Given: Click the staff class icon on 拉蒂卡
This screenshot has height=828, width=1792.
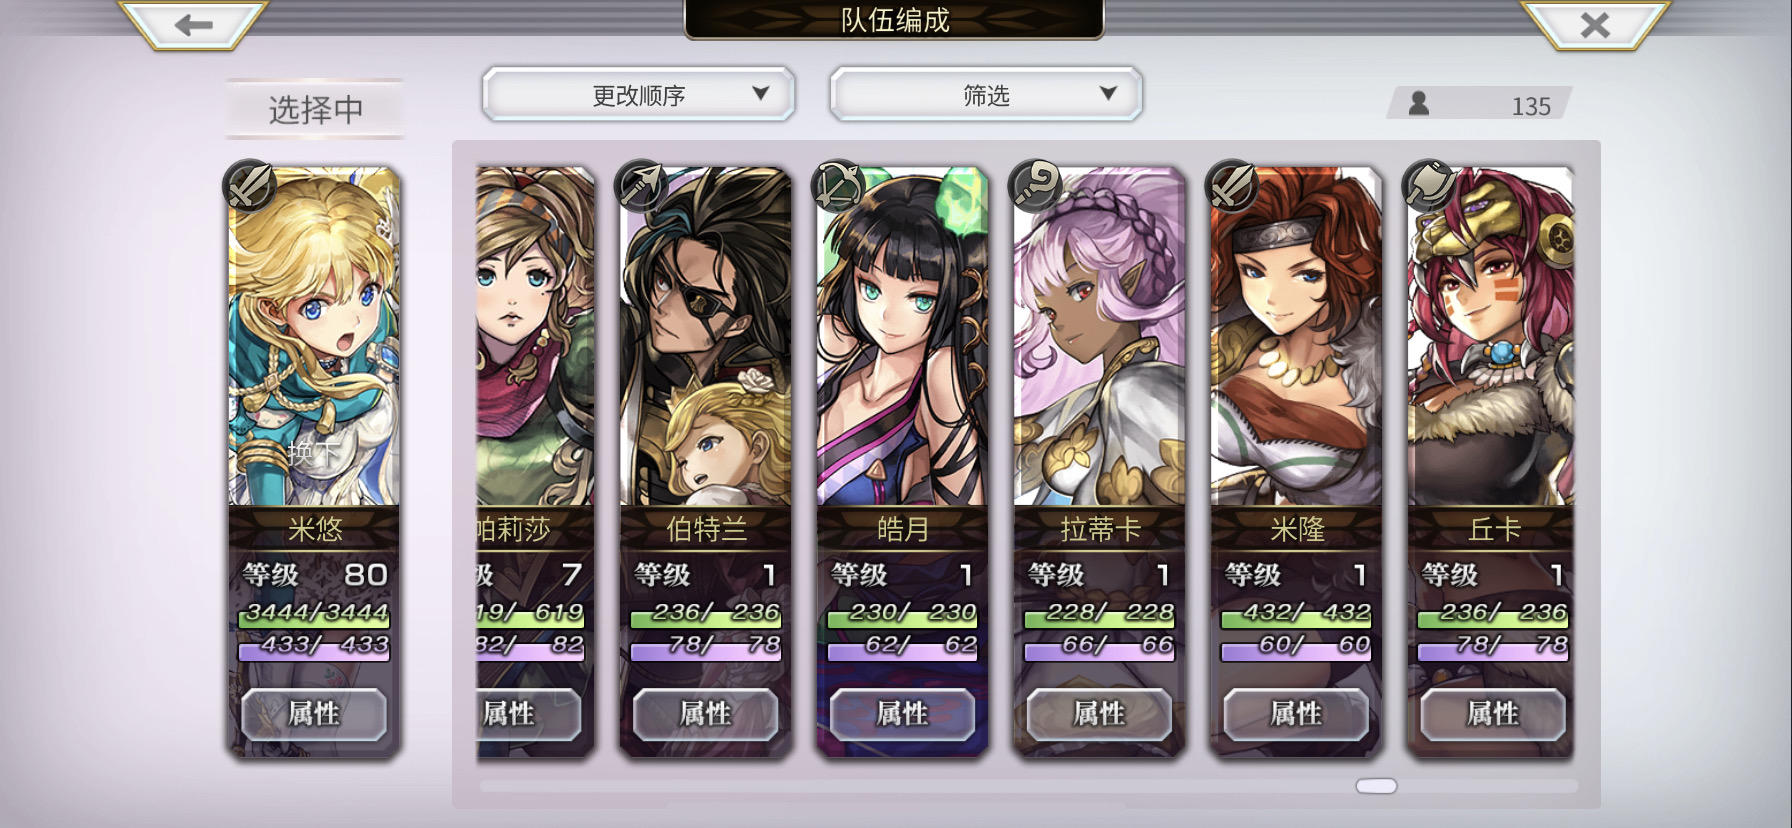Looking at the screenshot, I should pos(1035,186).
